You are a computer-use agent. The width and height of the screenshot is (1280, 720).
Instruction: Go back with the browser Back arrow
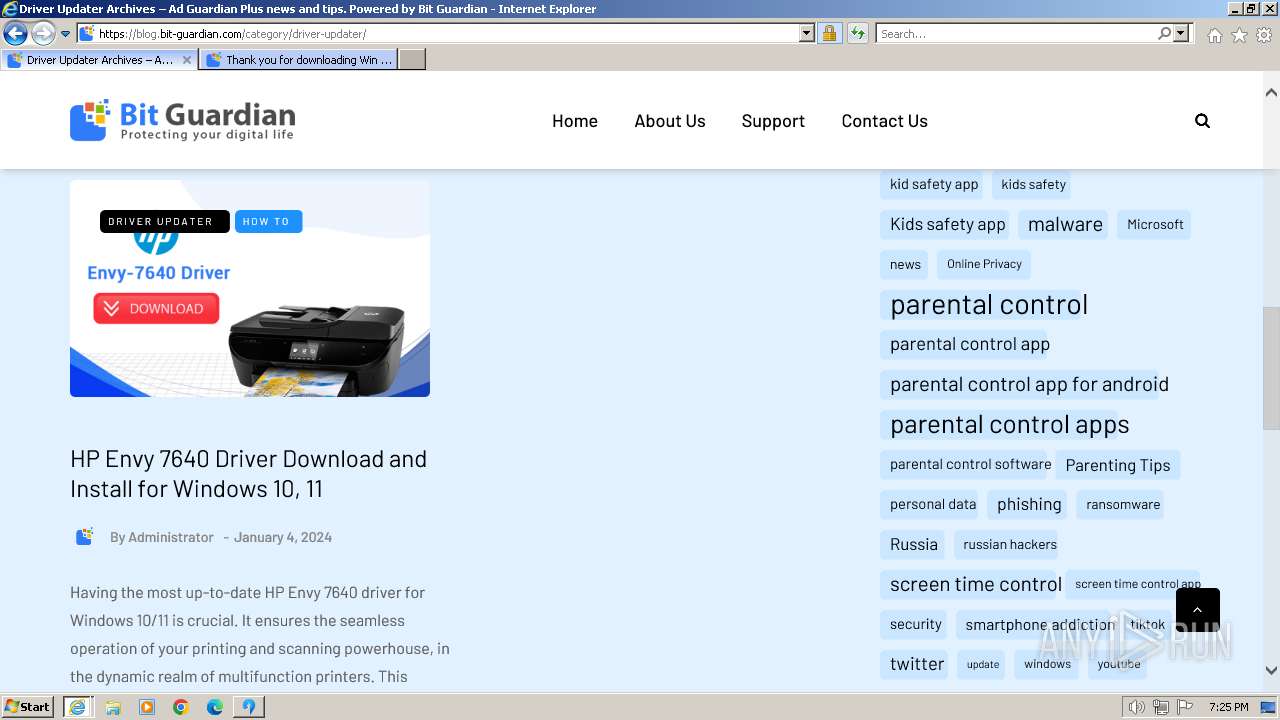tap(15, 34)
